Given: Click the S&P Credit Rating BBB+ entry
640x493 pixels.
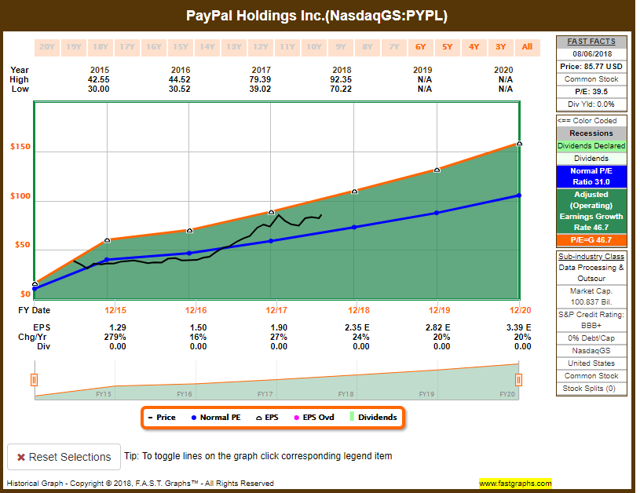Looking at the screenshot, I should coord(591,320).
